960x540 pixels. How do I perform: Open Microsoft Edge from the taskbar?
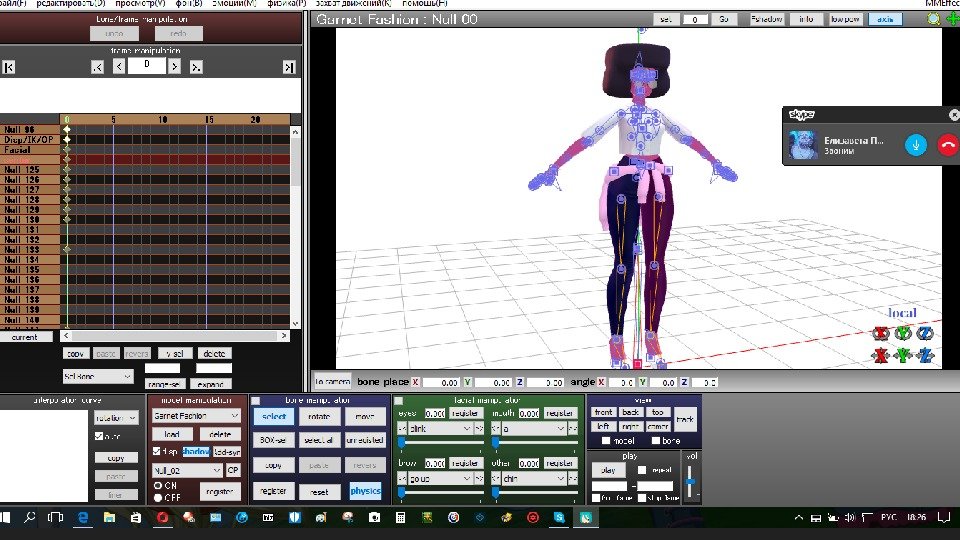tap(83, 517)
